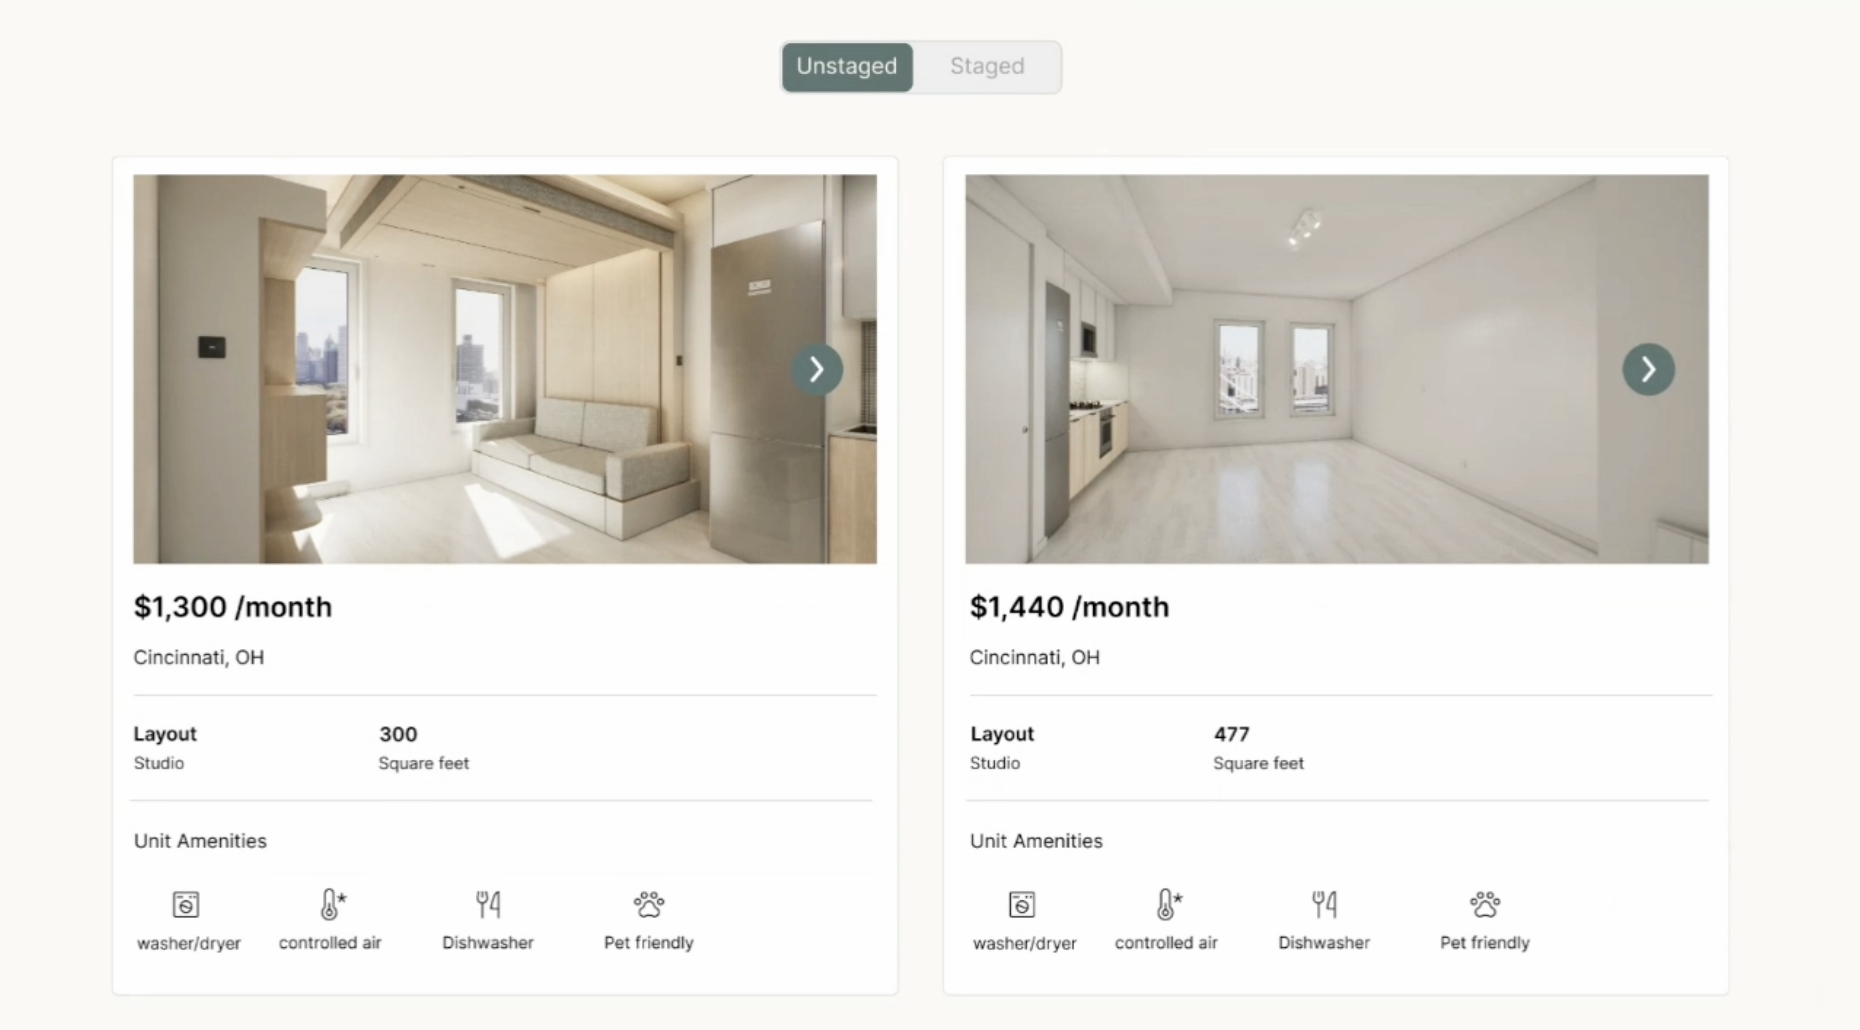1860x1030 pixels.
Task: Click Unit Amenities heading on right card
Action: click(x=1036, y=841)
